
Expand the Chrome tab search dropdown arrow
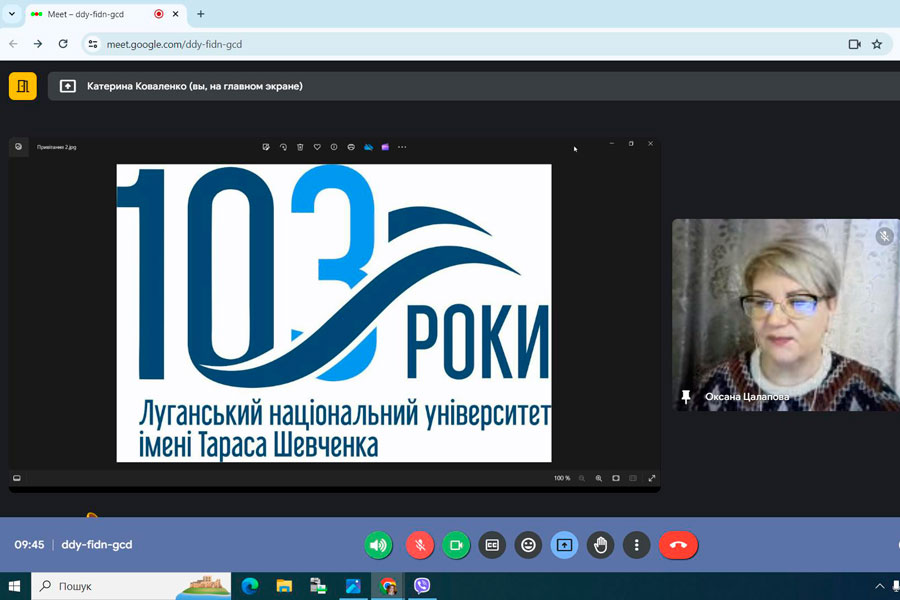tap(12, 14)
